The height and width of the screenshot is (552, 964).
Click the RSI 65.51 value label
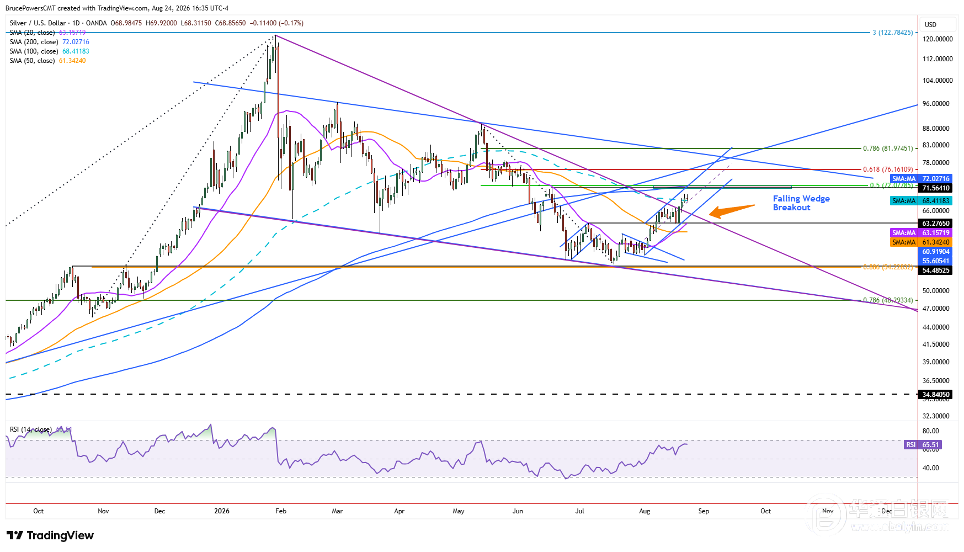(923, 444)
